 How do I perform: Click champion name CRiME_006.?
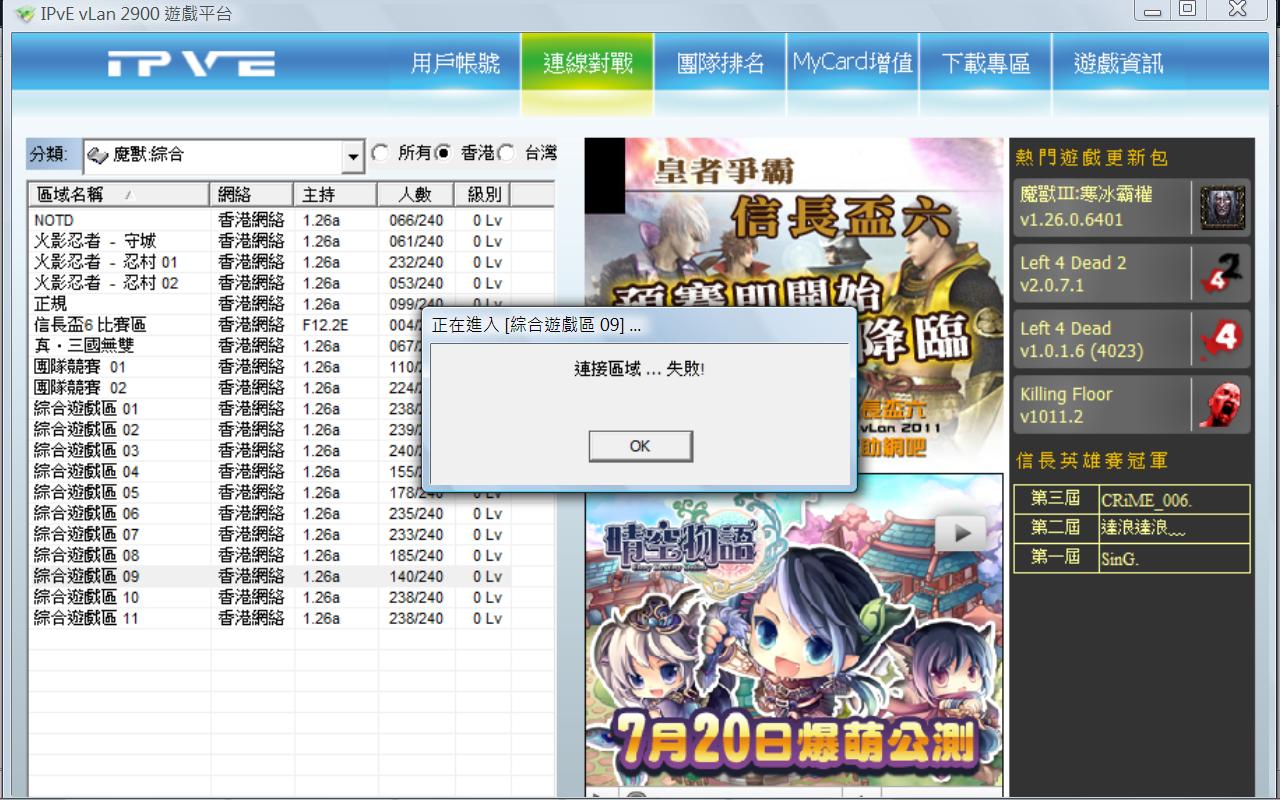pyautogui.click(x=1146, y=500)
